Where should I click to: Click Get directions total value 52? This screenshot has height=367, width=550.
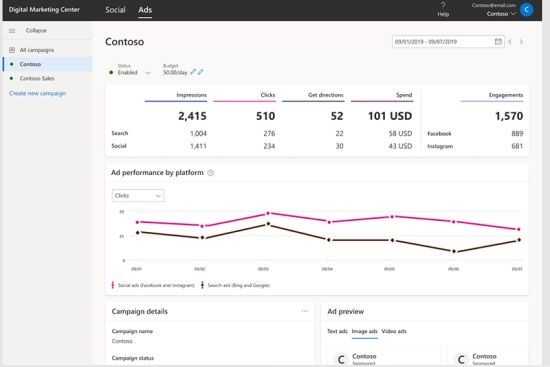[337, 116]
